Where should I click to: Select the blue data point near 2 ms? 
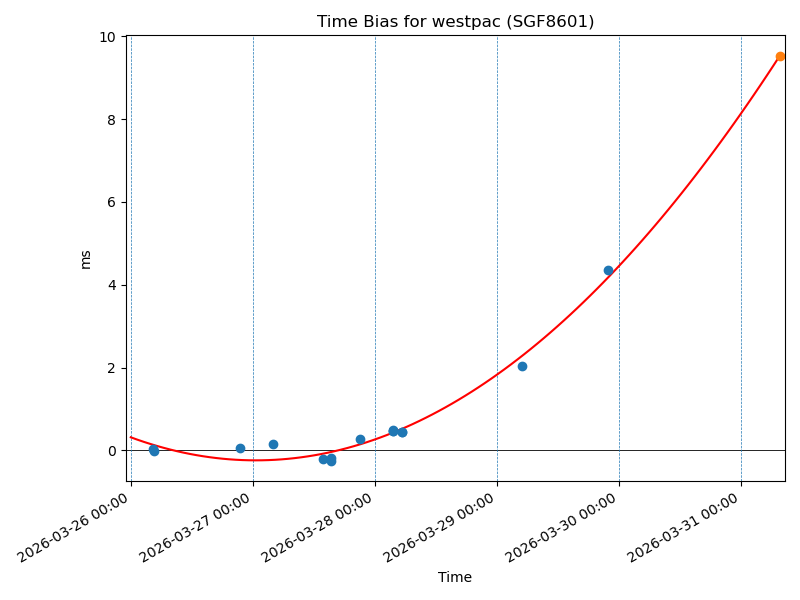[522, 366]
